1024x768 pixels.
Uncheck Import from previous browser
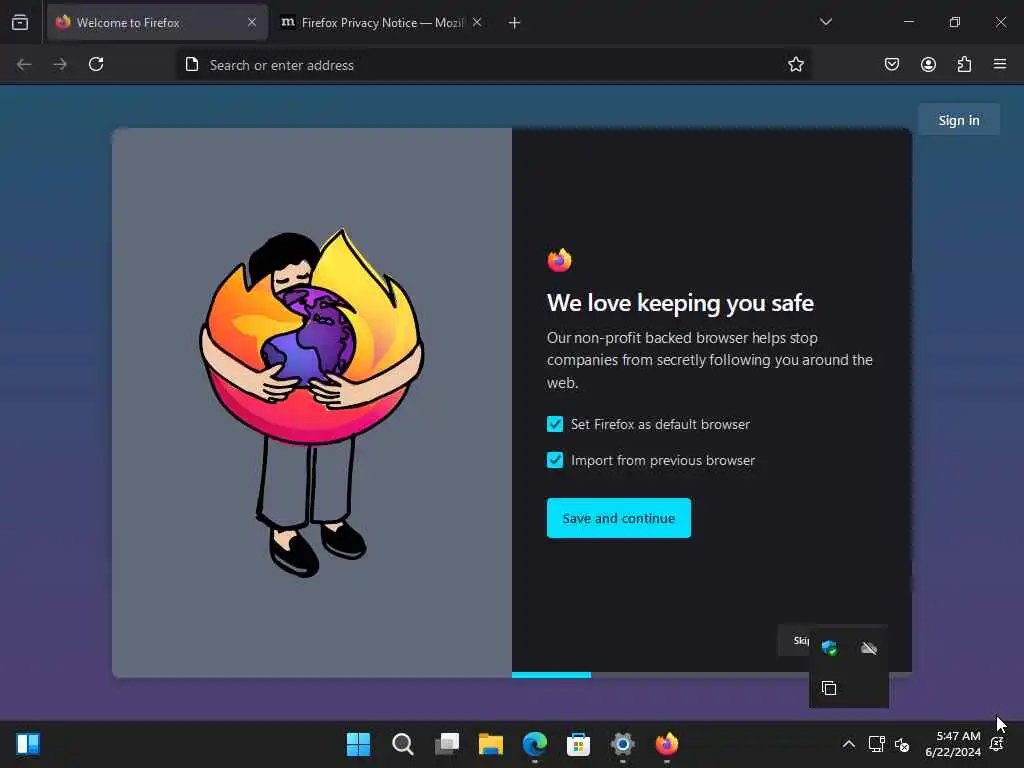555,460
